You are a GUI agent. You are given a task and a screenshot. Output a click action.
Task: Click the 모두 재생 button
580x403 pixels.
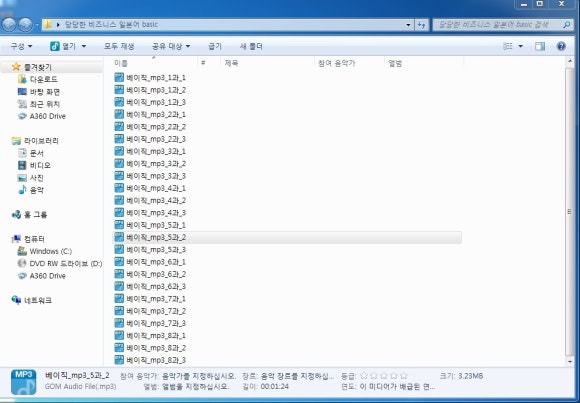coord(119,46)
